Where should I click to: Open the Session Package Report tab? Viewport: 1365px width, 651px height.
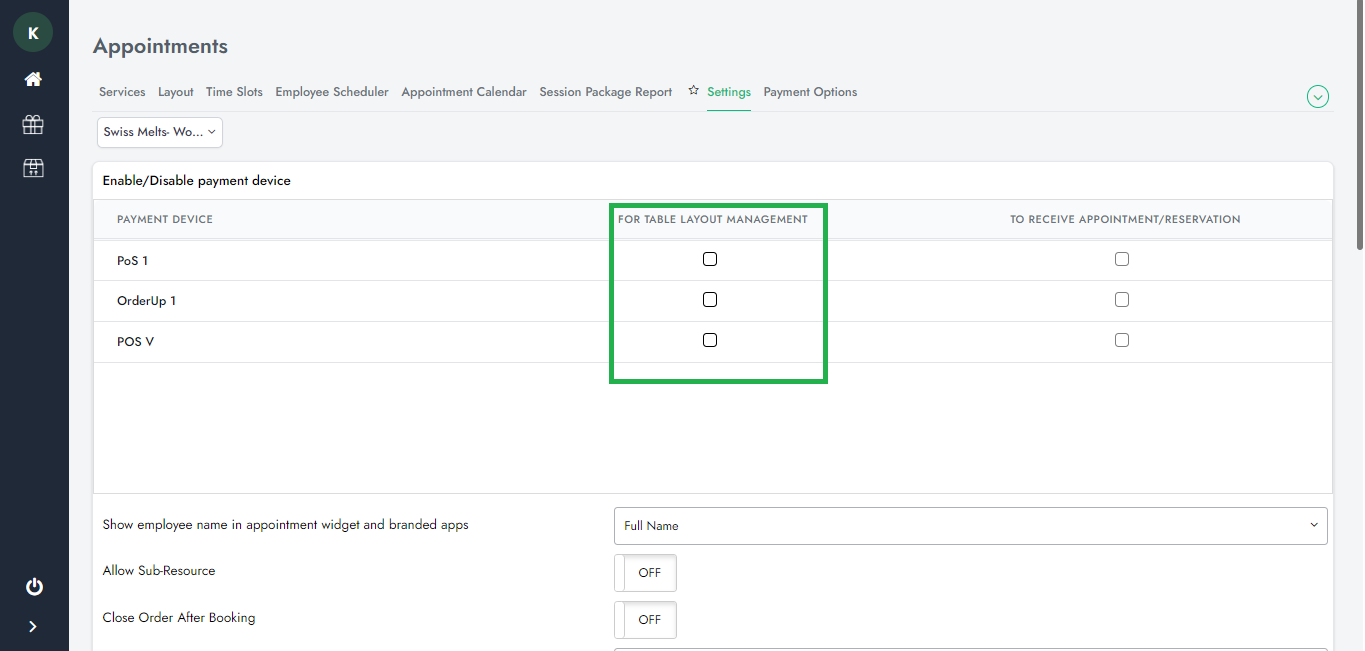pos(606,92)
